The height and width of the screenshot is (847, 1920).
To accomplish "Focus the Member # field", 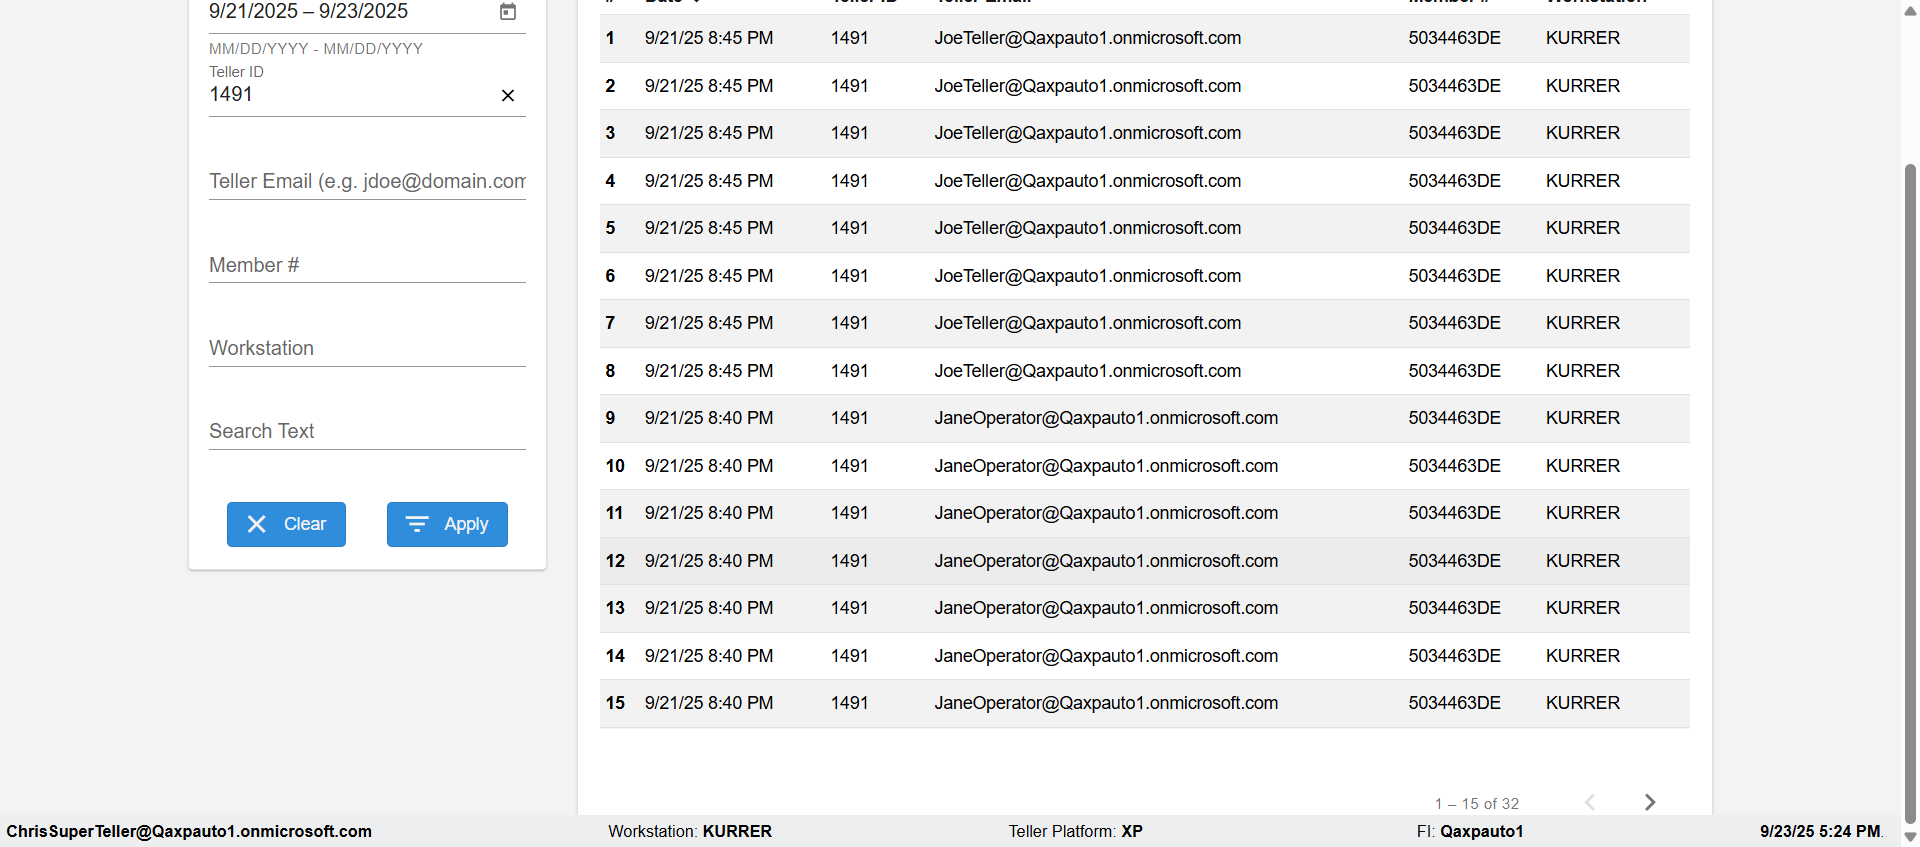I will (366, 265).
